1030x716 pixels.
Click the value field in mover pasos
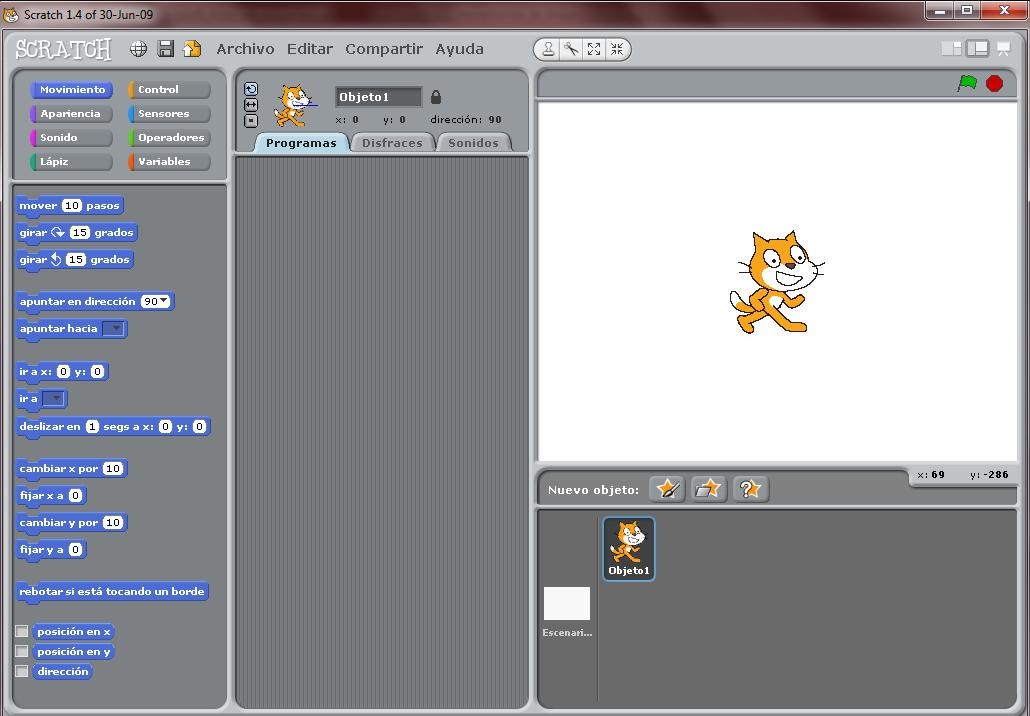(72, 206)
